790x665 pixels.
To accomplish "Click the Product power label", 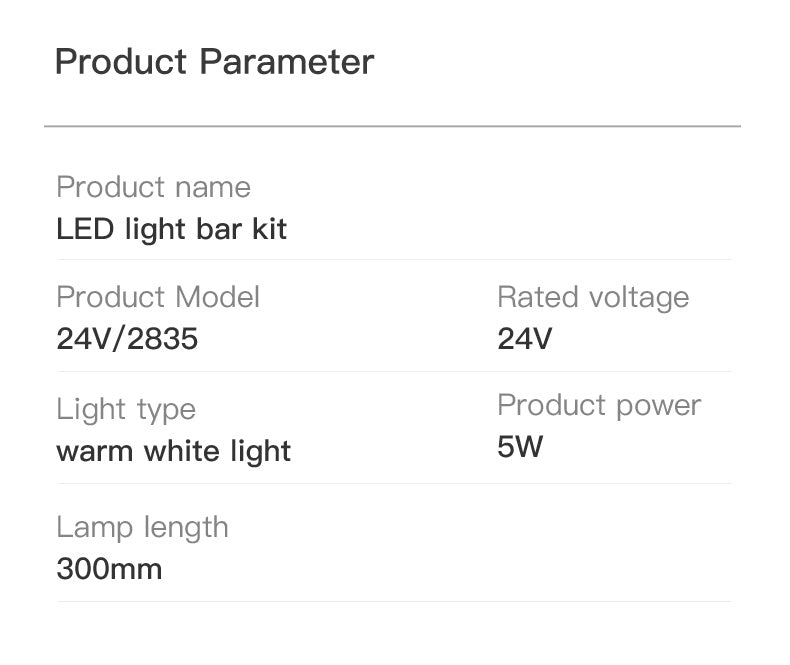I will click(x=599, y=405).
